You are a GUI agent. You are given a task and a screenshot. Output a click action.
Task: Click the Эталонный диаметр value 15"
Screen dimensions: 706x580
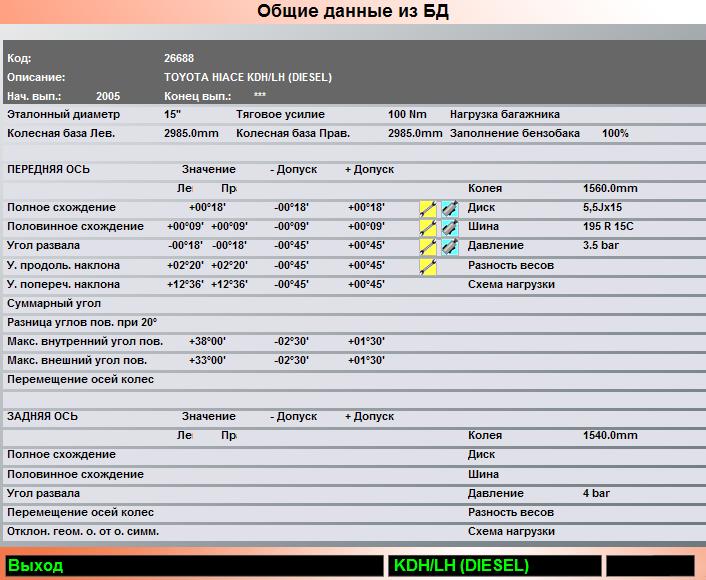(x=172, y=114)
